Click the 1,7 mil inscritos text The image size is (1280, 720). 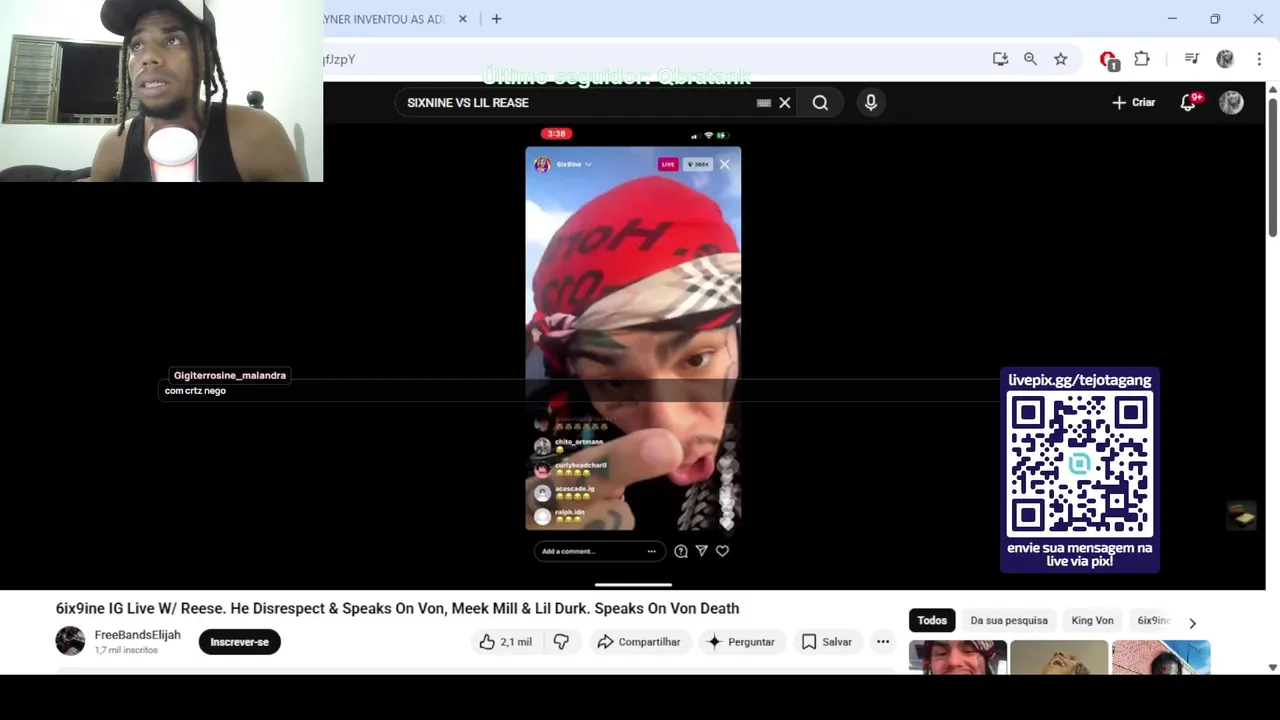pos(126,650)
